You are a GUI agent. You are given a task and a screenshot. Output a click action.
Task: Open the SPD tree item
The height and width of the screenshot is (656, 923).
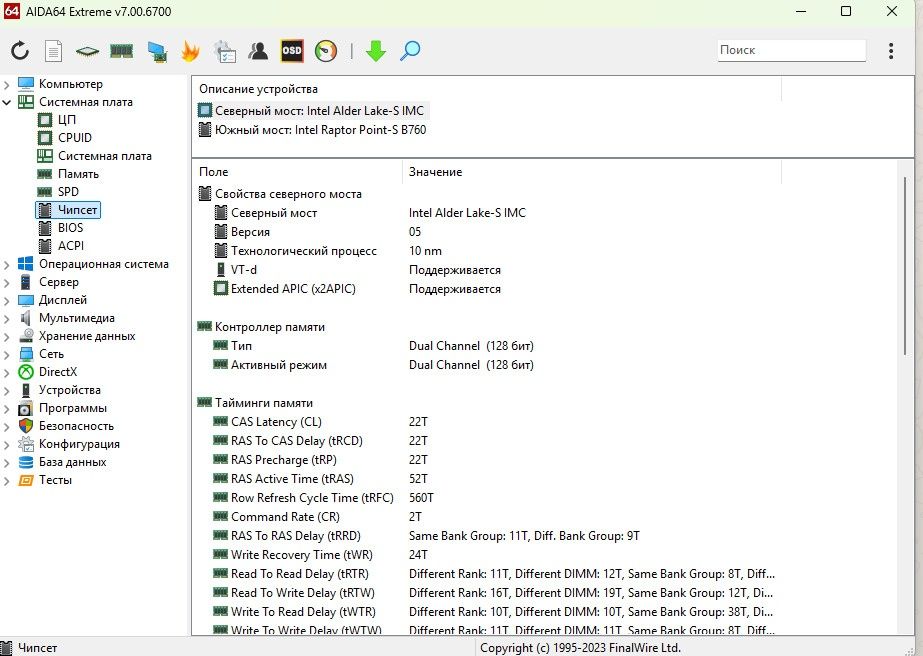tap(68, 191)
